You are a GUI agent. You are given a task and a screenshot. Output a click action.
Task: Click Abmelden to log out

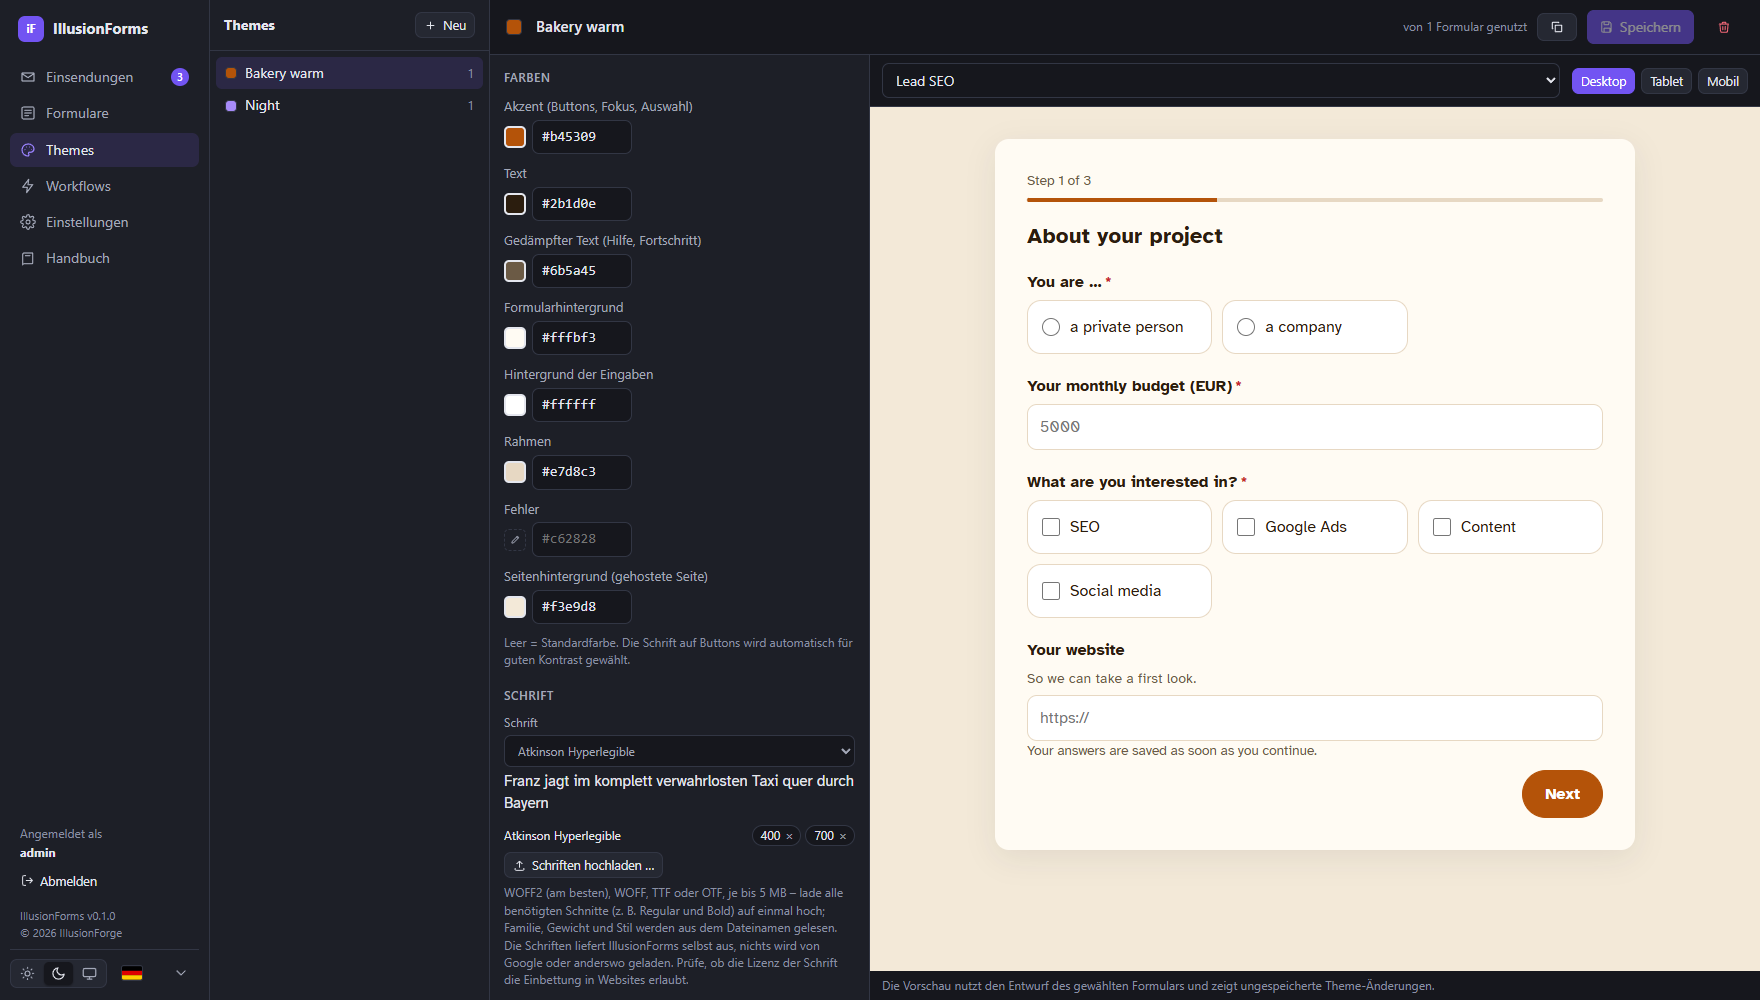[x=59, y=881]
